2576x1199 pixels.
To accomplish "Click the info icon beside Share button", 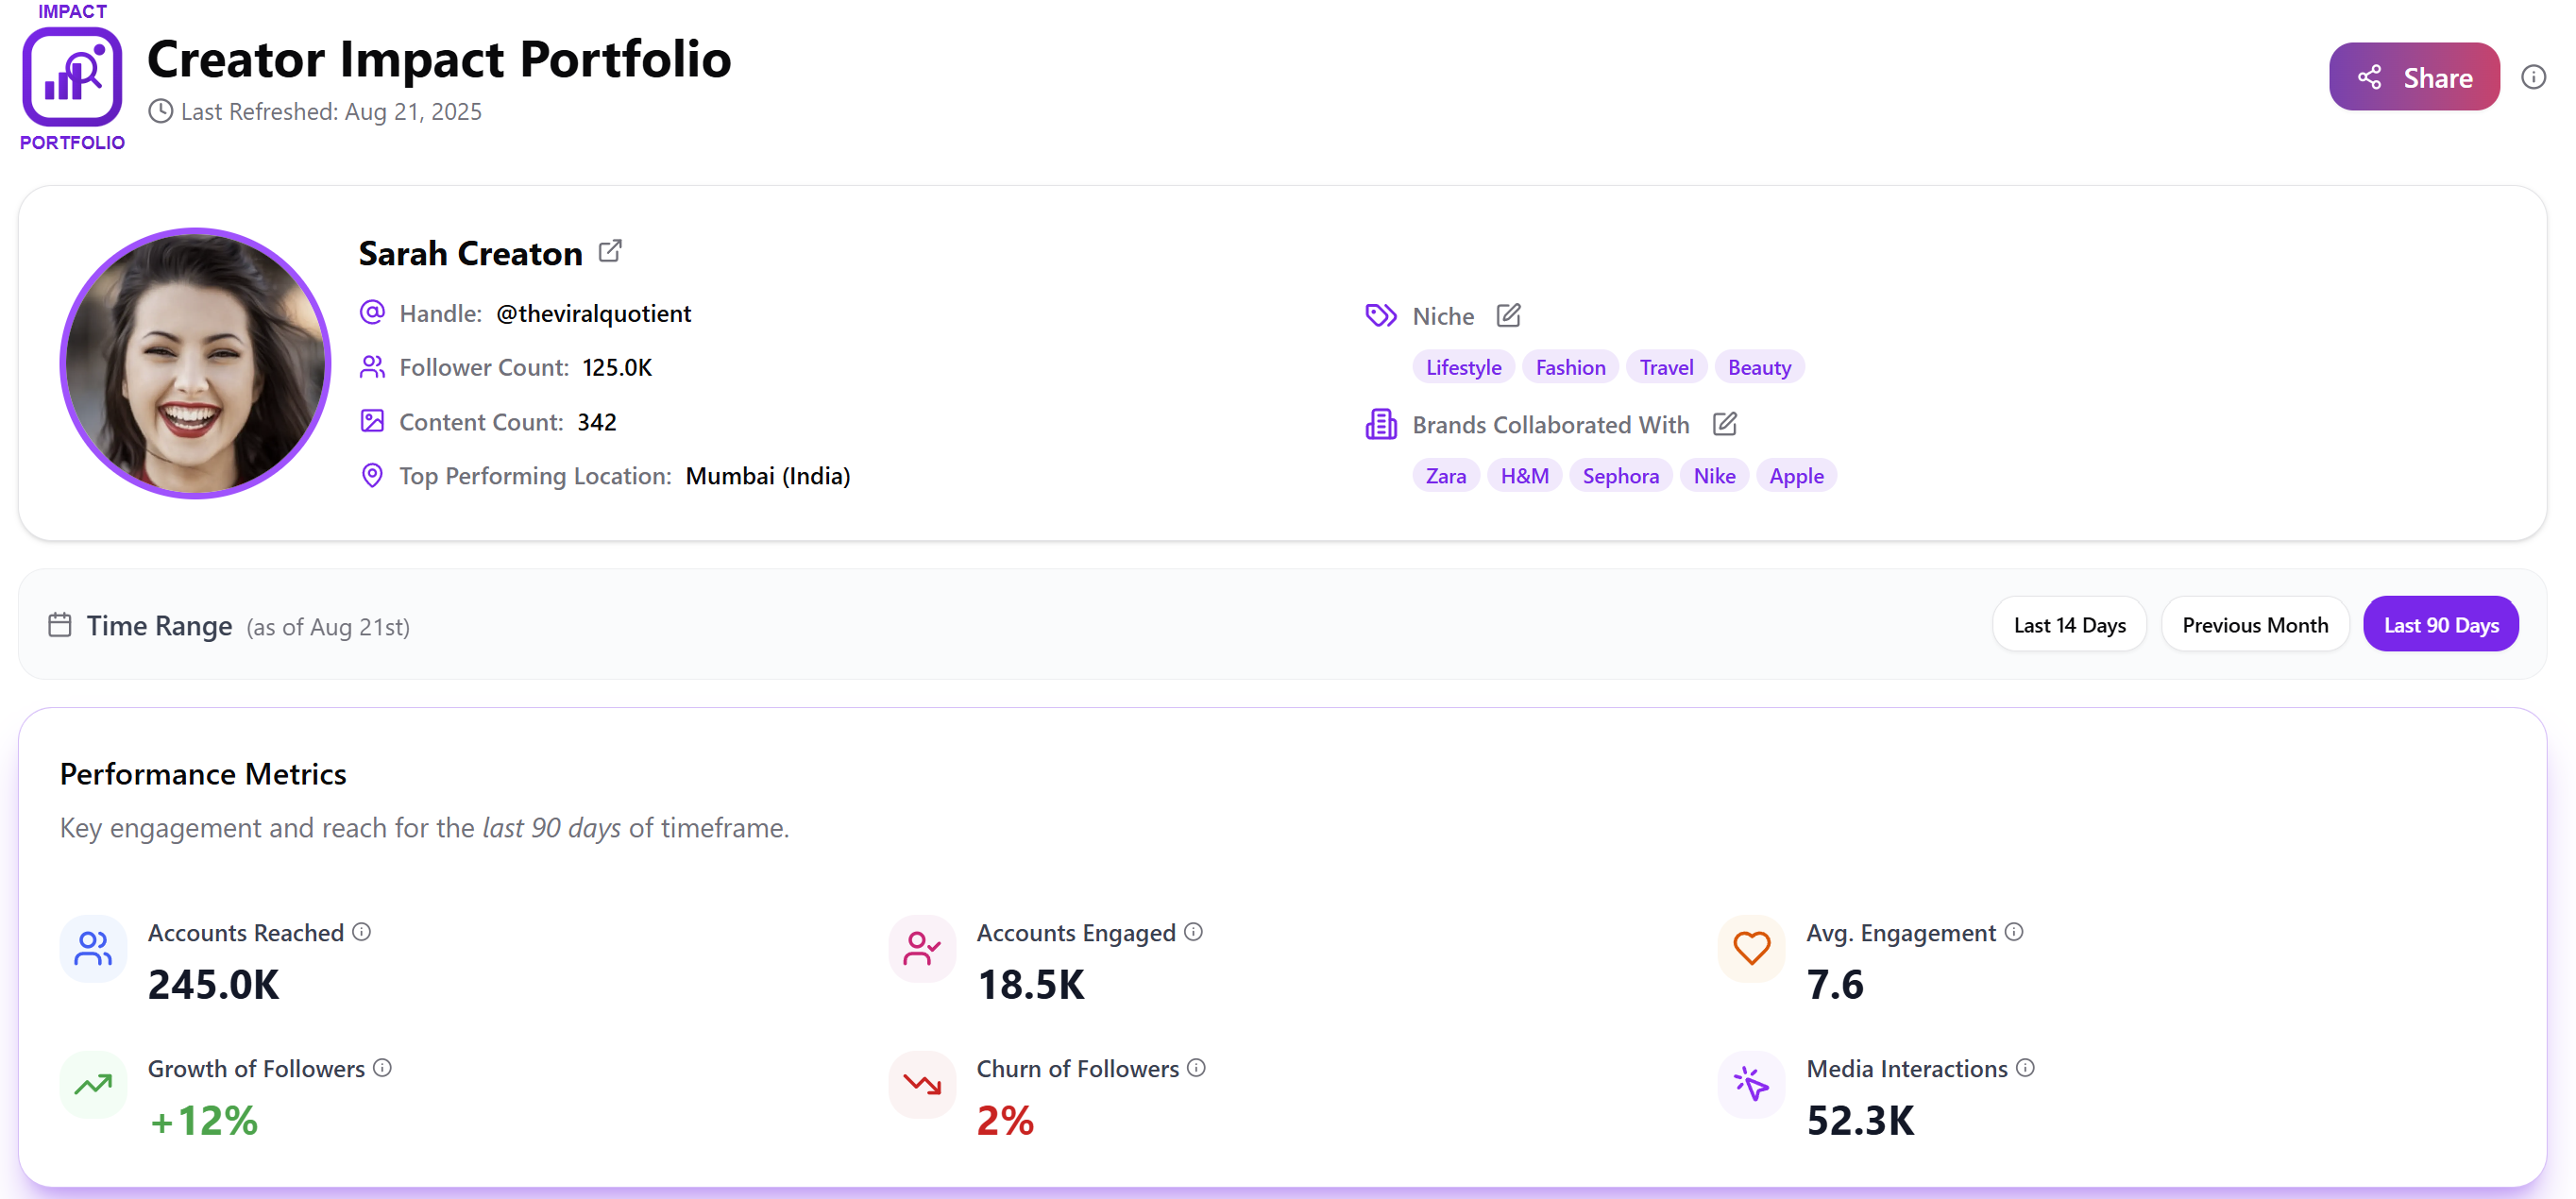I will tap(2533, 77).
